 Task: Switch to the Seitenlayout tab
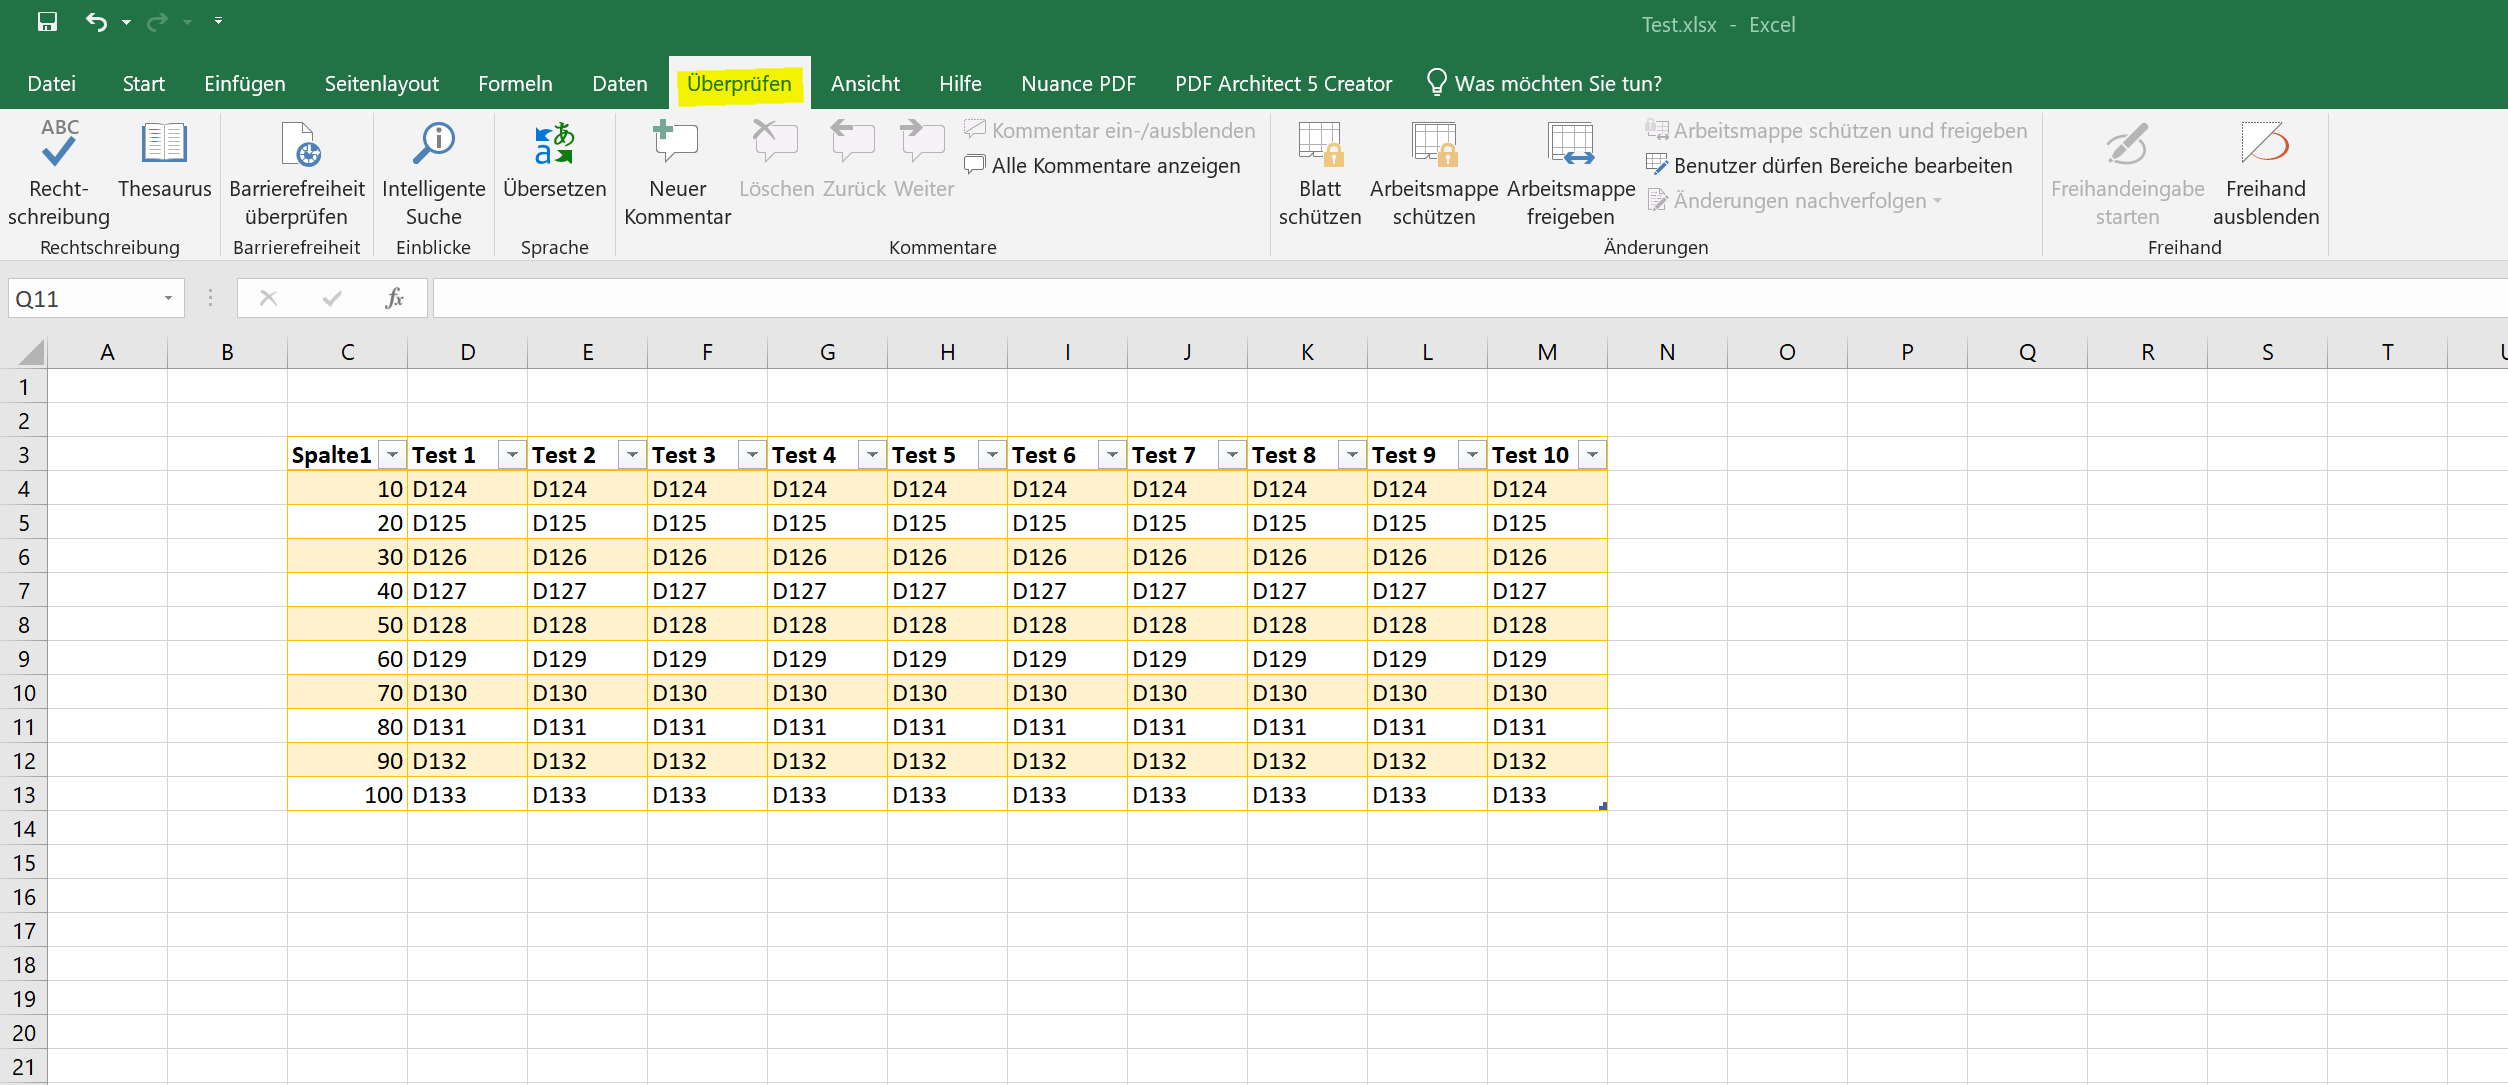382,84
